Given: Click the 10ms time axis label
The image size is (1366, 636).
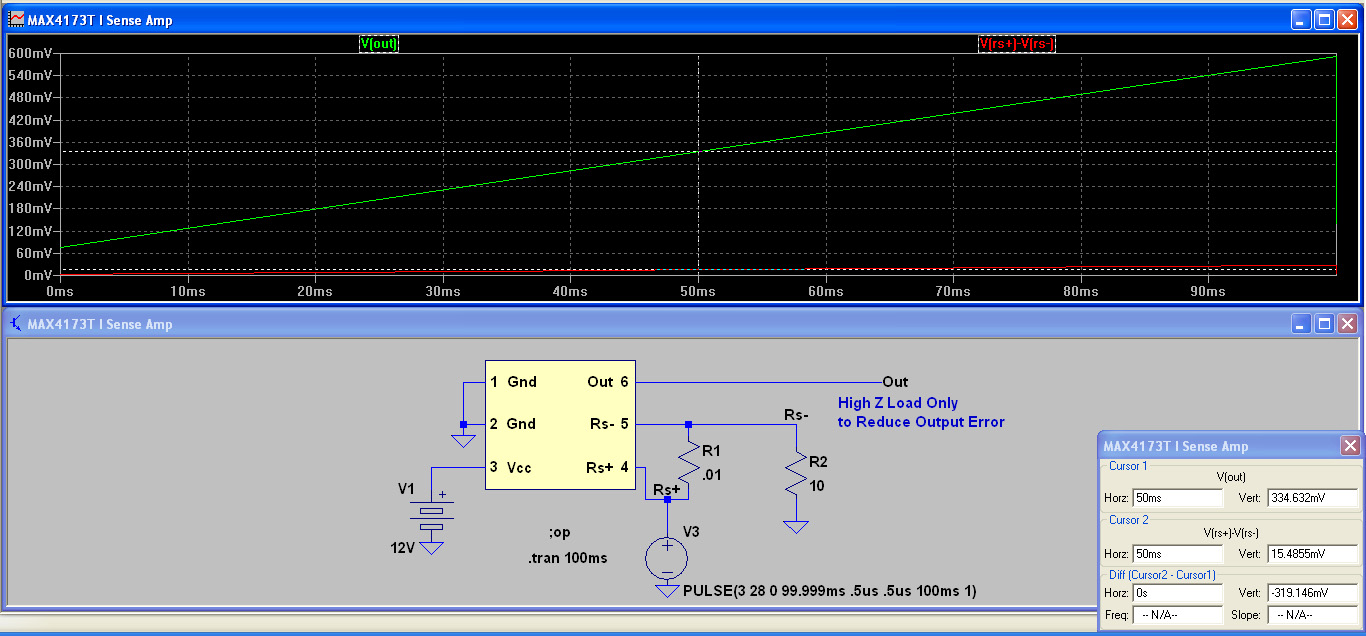Looking at the screenshot, I should pyautogui.click(x=187, y=291).
